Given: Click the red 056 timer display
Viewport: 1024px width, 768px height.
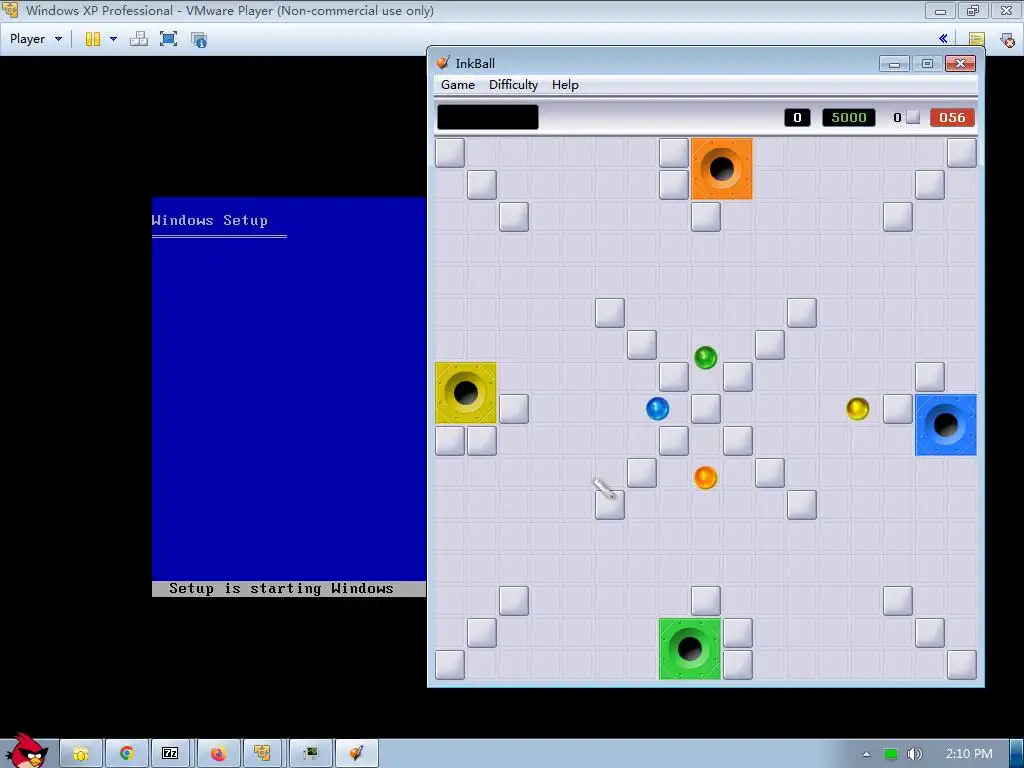Looking at the screenshot, I should click(x=952, y=118).
